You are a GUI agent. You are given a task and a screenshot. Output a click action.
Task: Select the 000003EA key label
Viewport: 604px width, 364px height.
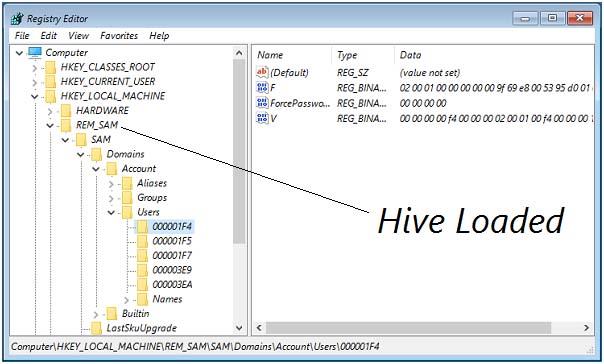[172, 285]
